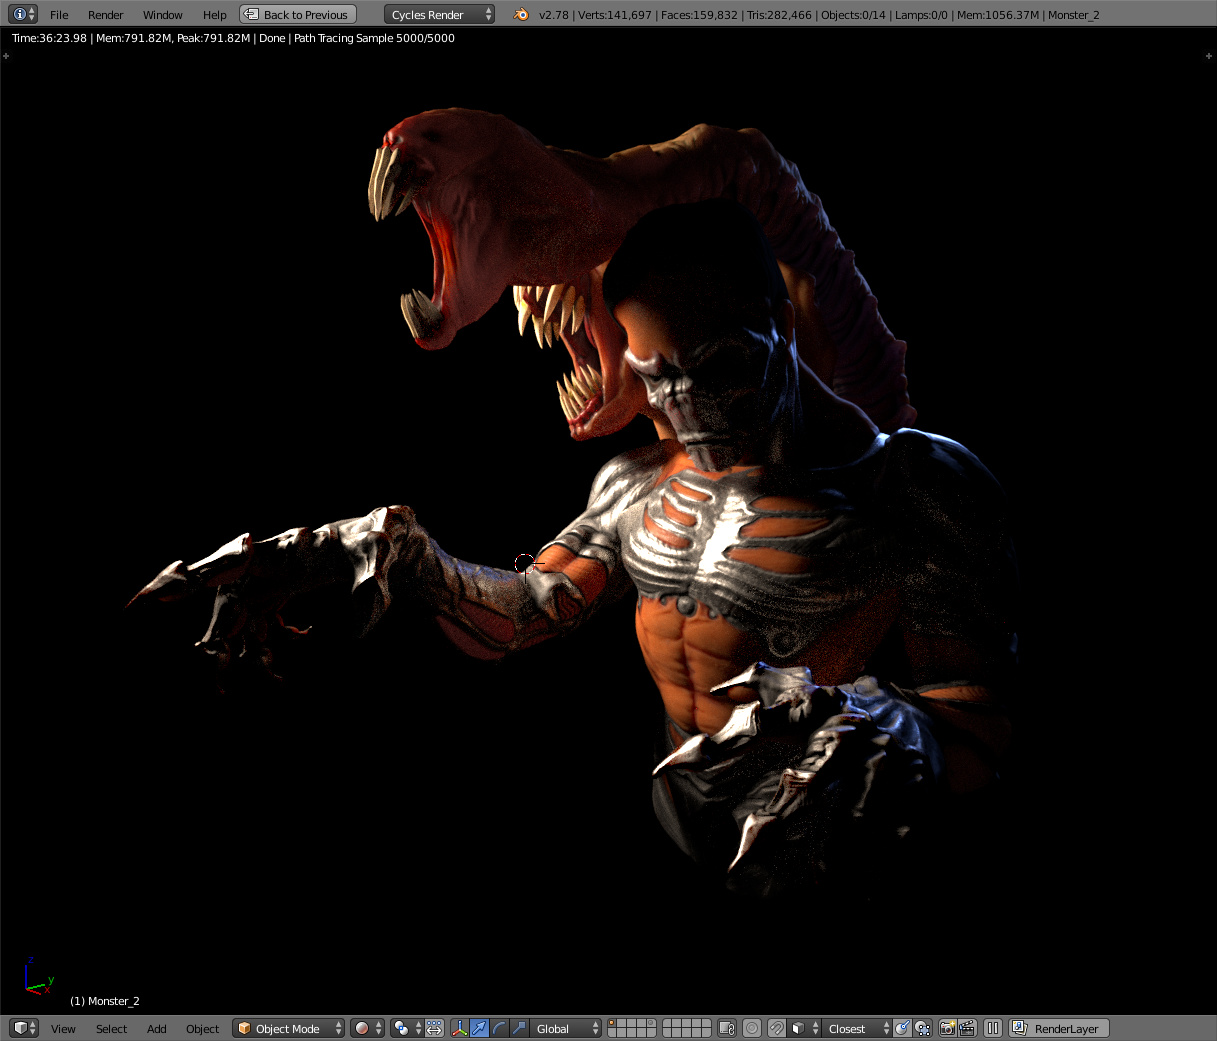Image resolution: width=1217 pixels, height=1041 pixels.
Task: Open the File menu
Action: pyautogui.click(x=59, y=15)
